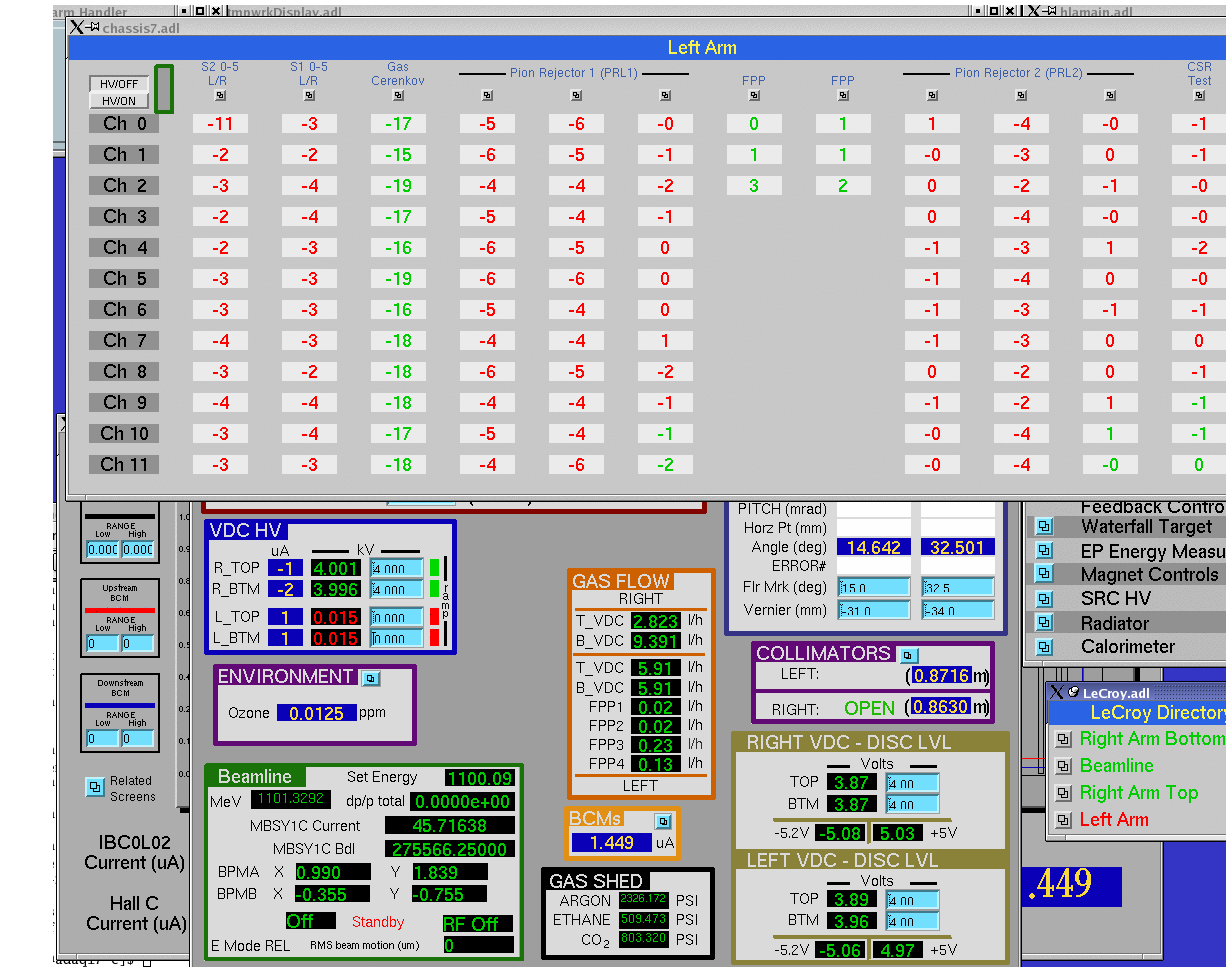This screenshot has height=967, width=1226.
Task: Click the Angle value 14.642
Action: (875, 547)
